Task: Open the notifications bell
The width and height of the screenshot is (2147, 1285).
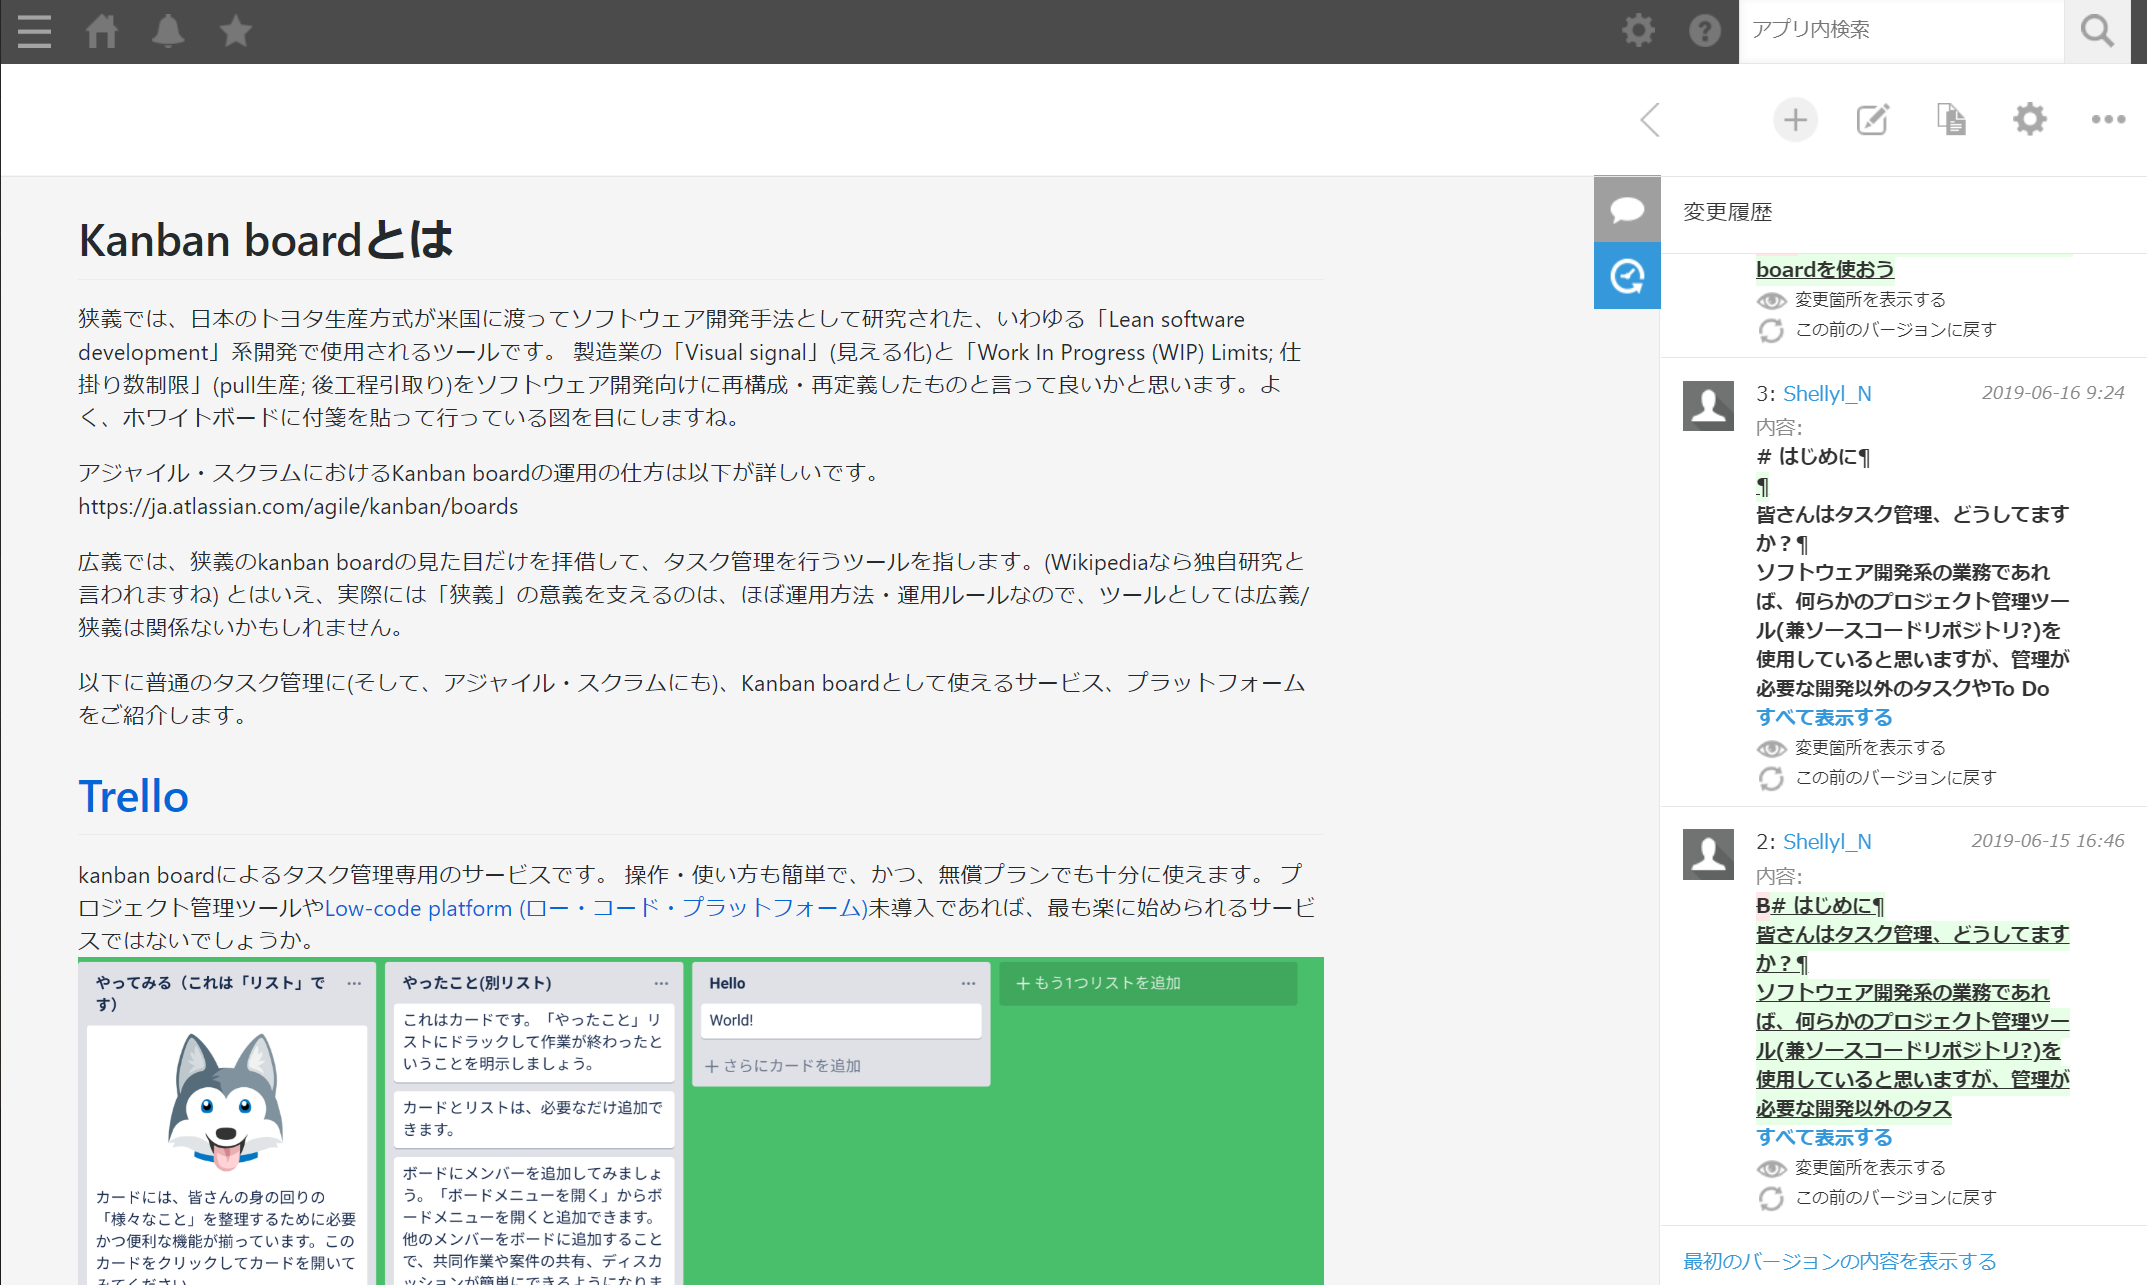Action: pyautogui.click(x=168, y=31)
